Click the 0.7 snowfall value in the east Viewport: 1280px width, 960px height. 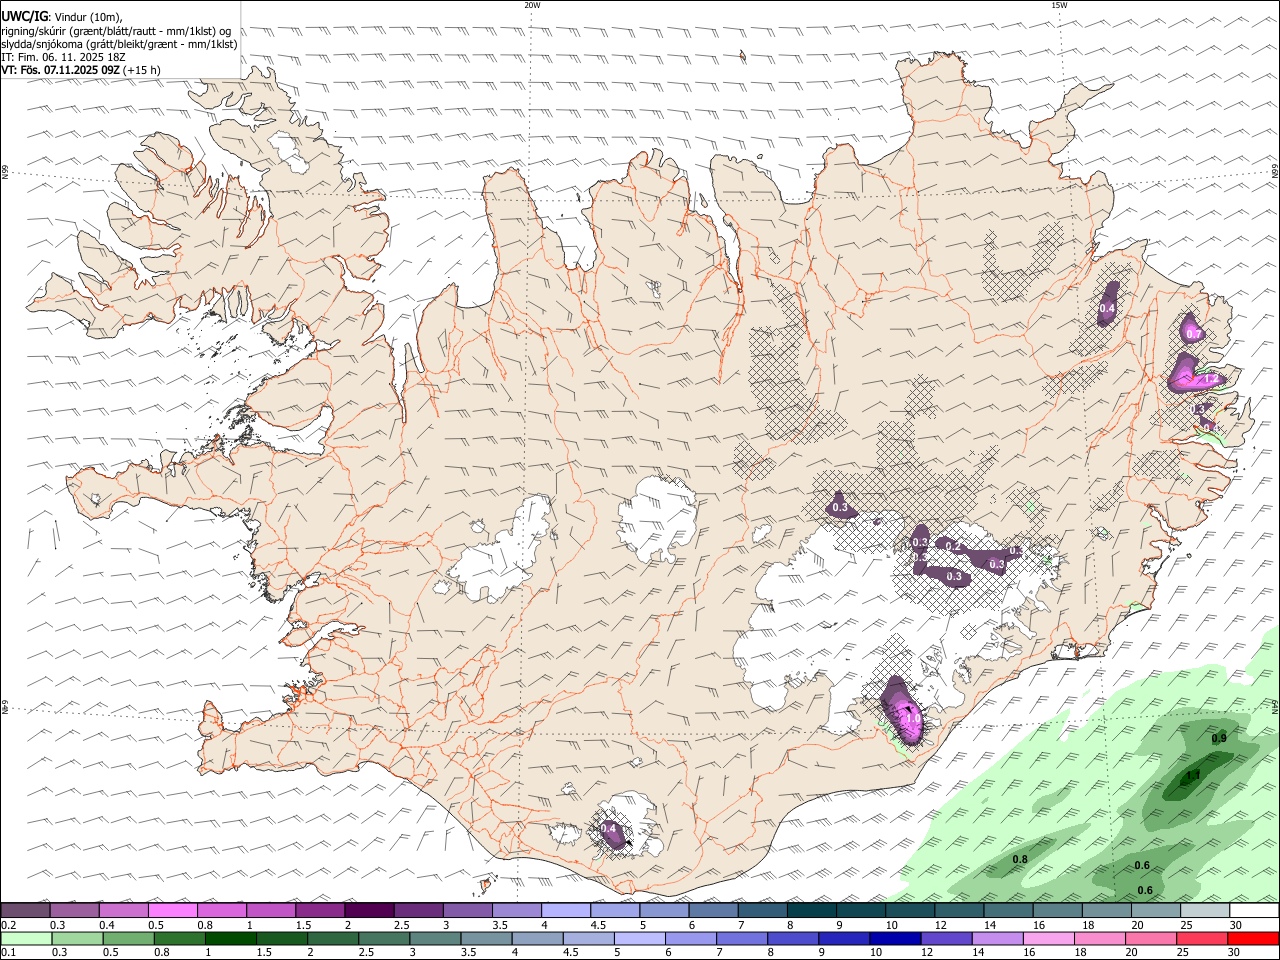pyautogui.click(x=1192, y=333)
